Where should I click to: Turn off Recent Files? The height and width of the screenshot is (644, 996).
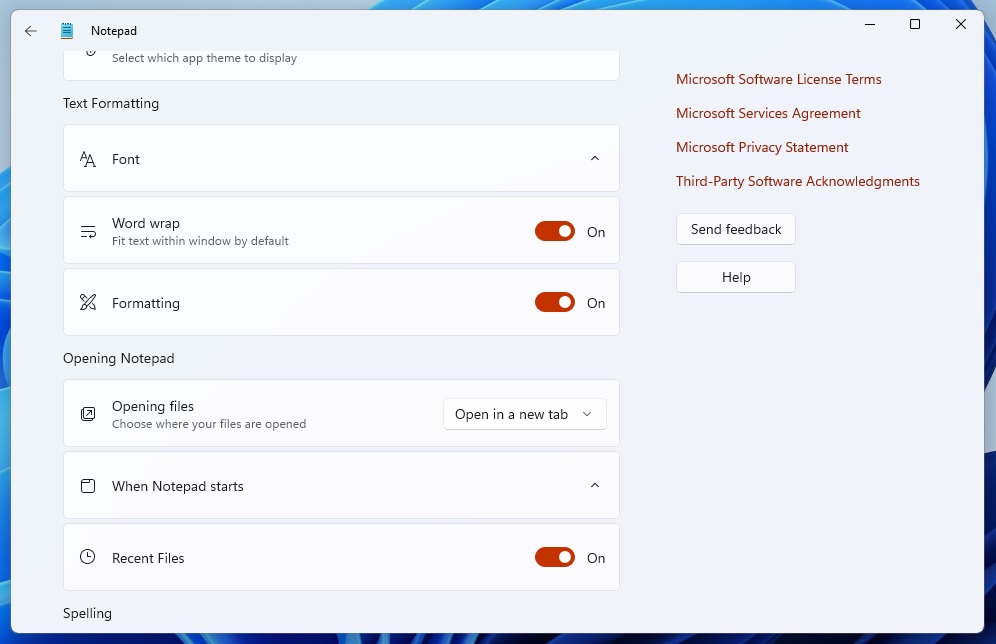click(x=555, y=557)
